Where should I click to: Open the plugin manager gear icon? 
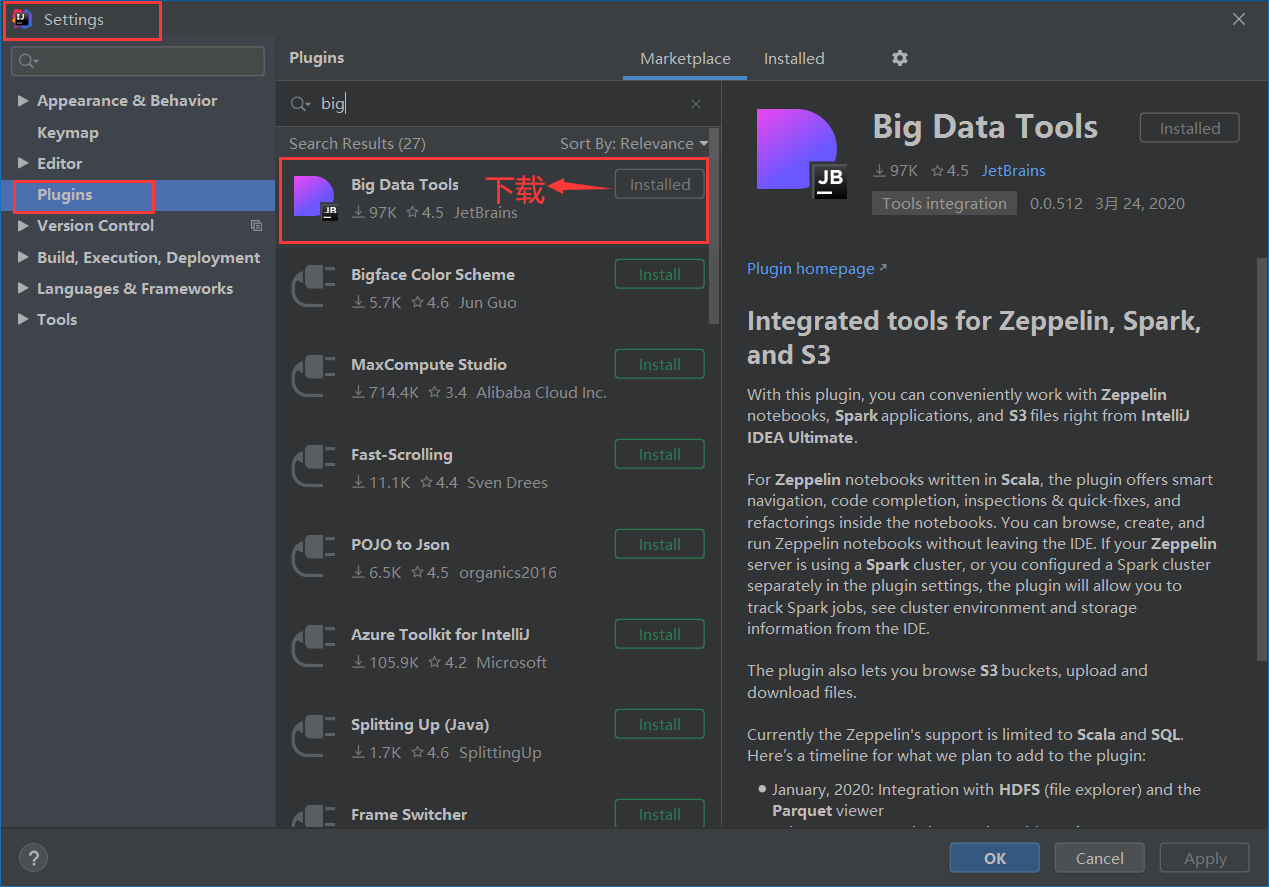pos(899,58)
